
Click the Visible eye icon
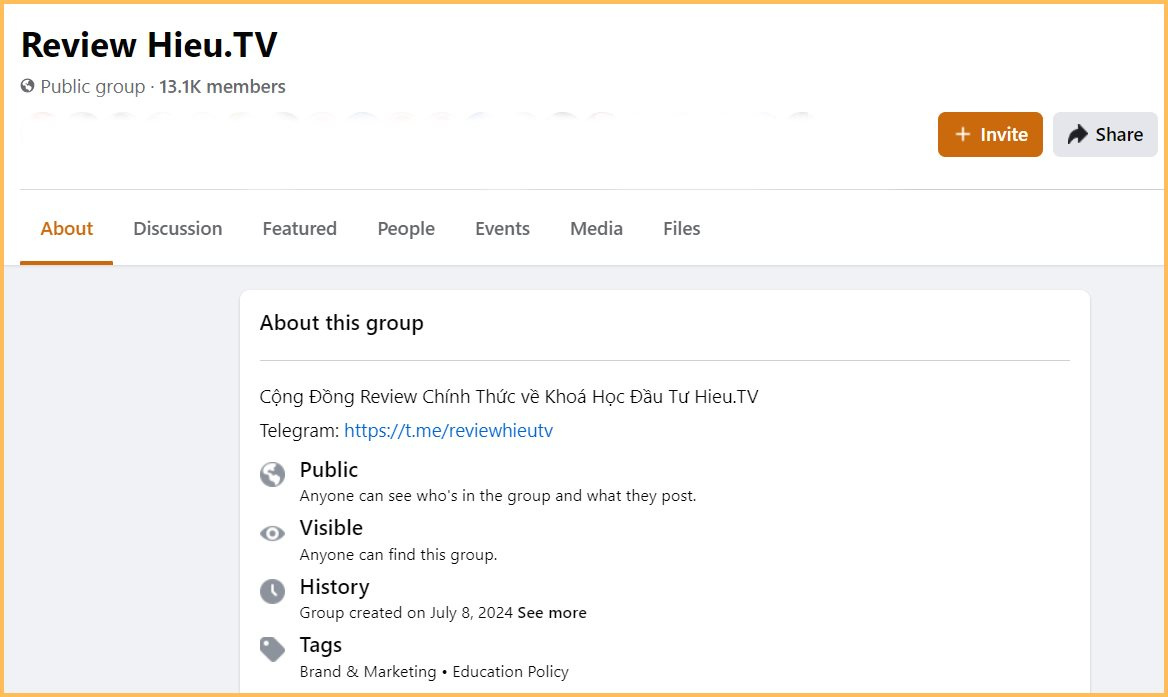coord(272,533)
